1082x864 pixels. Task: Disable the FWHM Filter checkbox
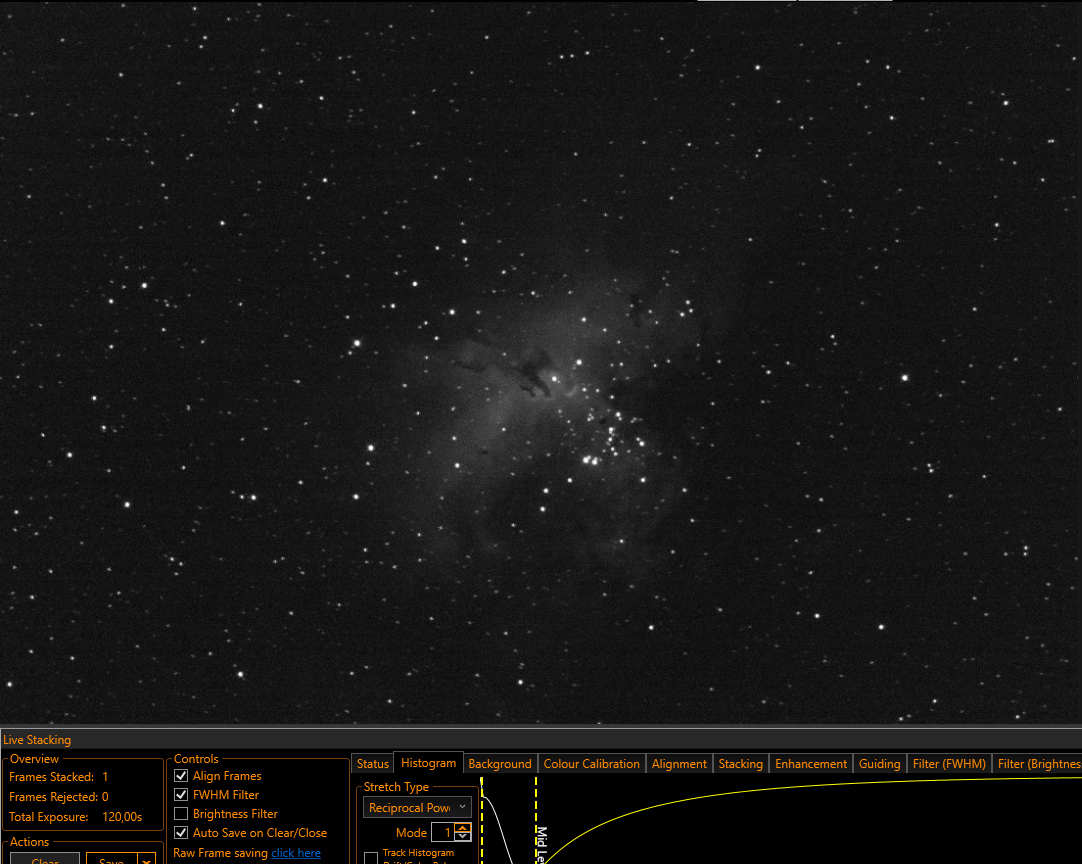pyautogui.click(x=181, y=795)
